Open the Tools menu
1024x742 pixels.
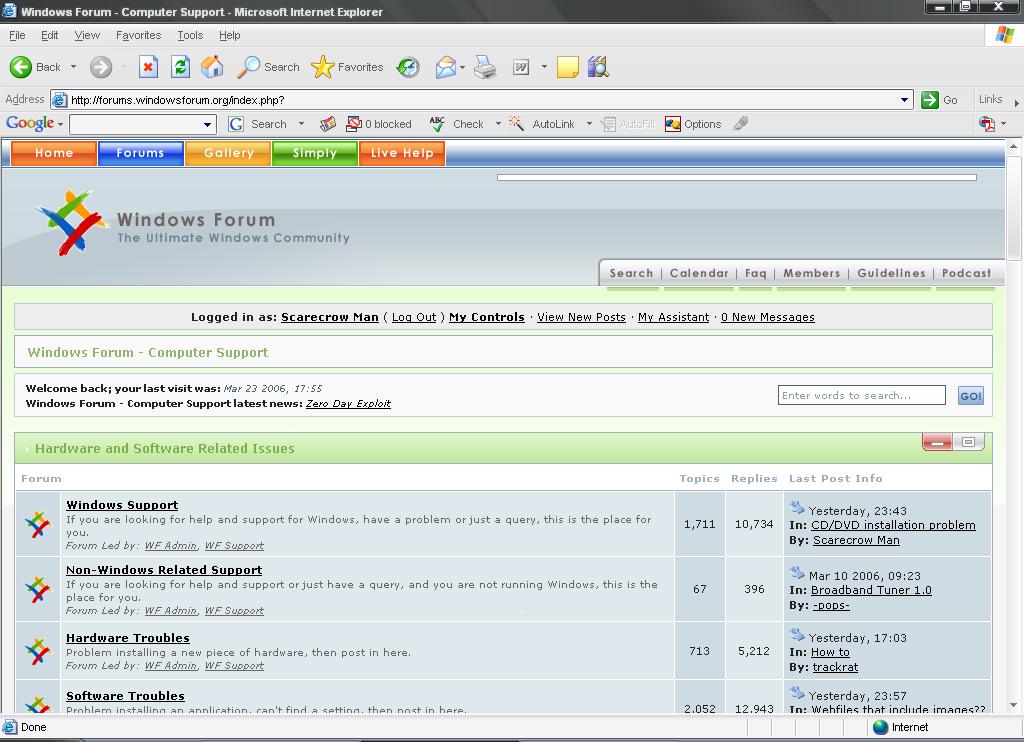click(190, 35)
